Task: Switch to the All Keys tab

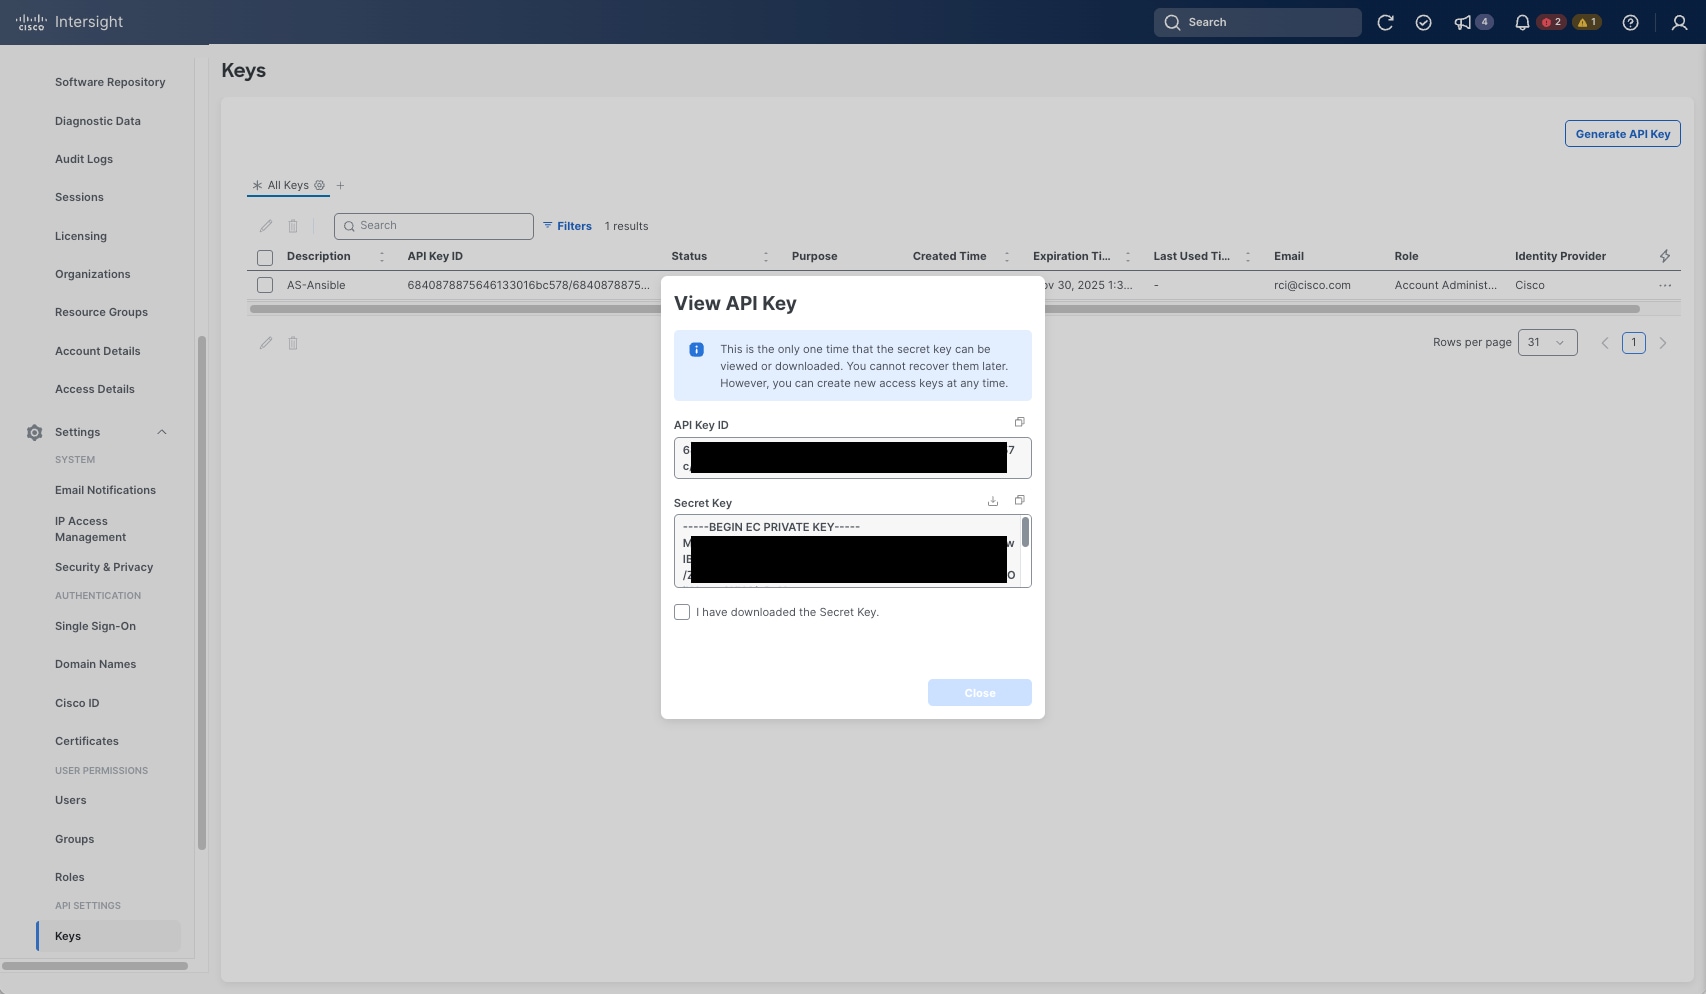Action: [288, 185]
